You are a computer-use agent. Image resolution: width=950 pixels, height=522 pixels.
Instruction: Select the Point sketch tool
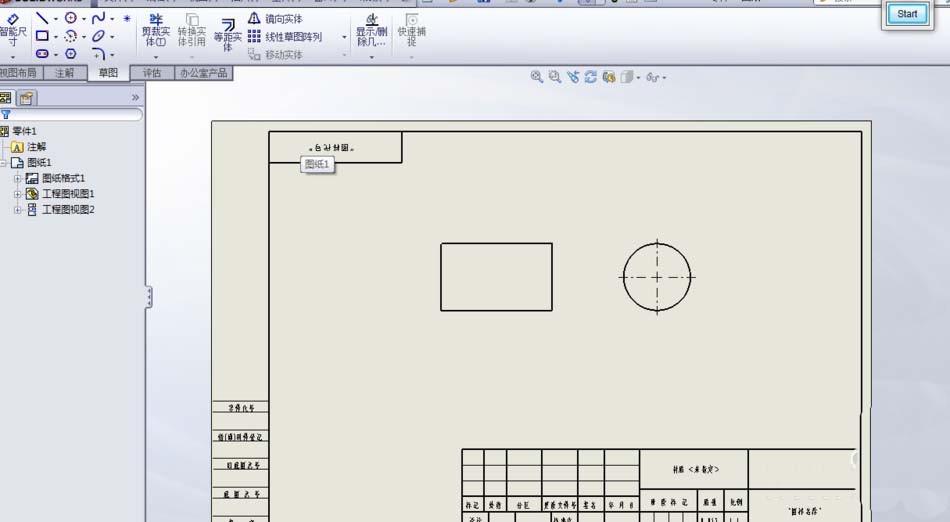(127, 19)
